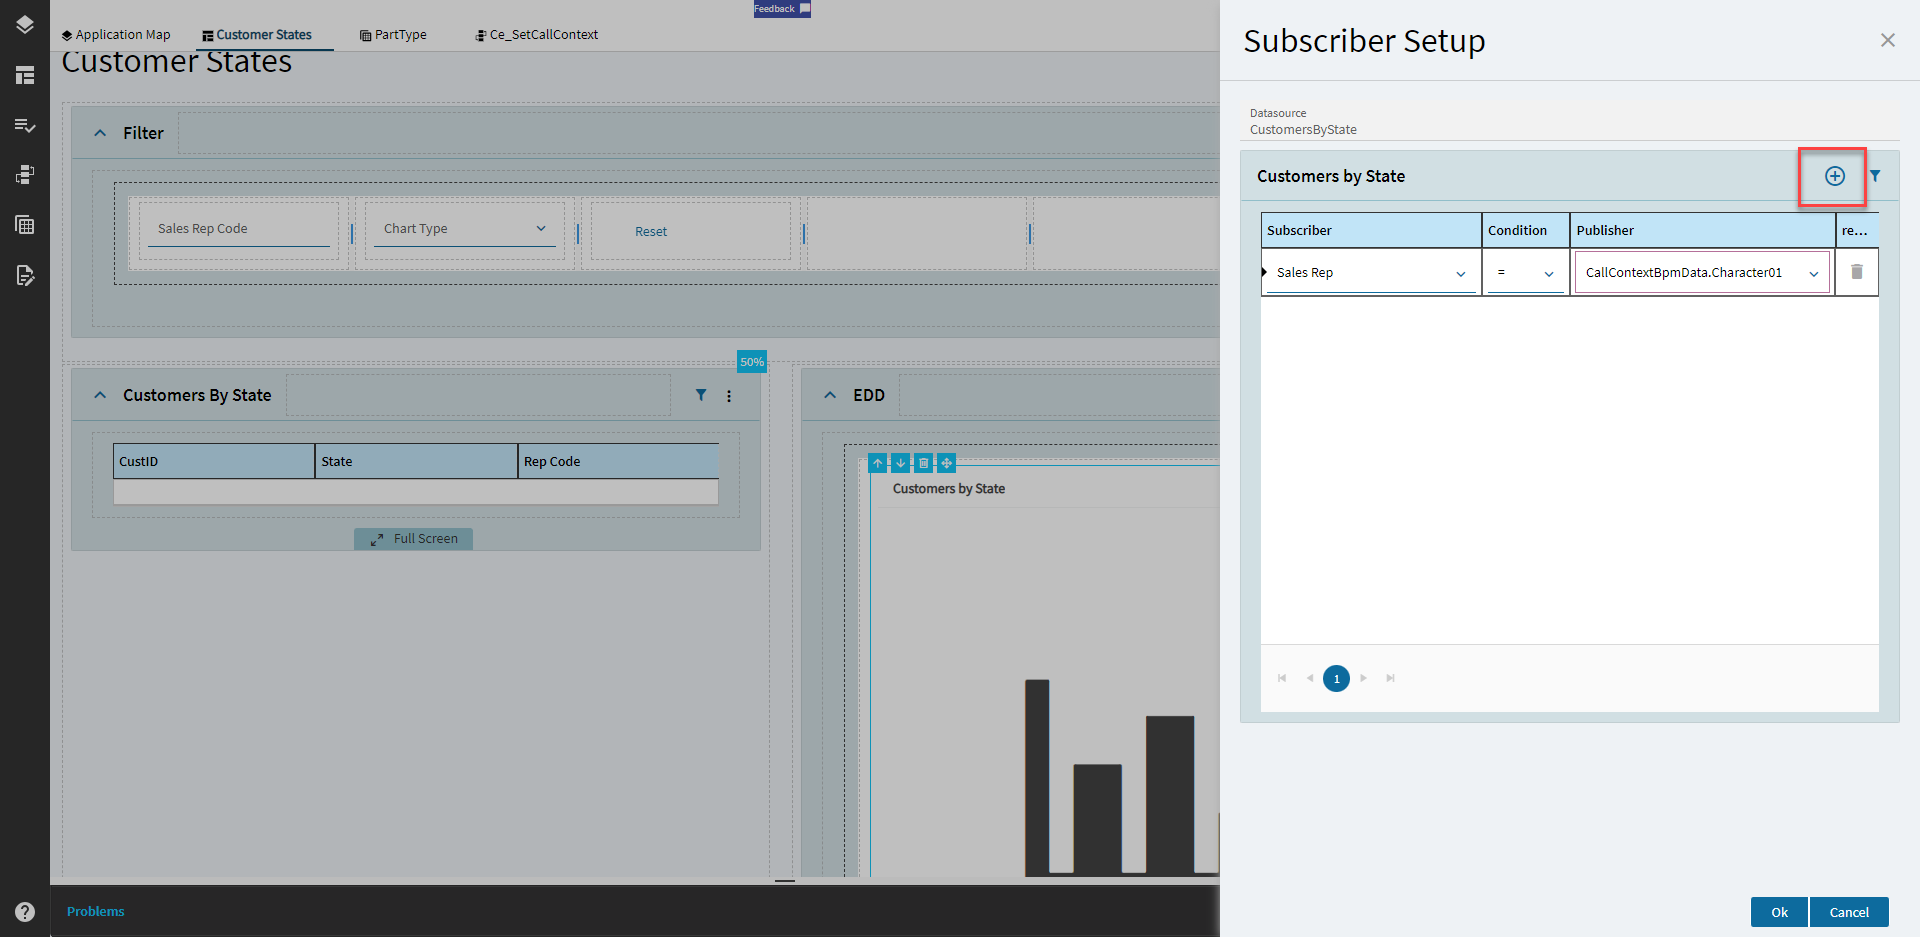Screen dimensions: 1920x937
Task: Open the layout pages sidebar icon
Action: (25, 75)
